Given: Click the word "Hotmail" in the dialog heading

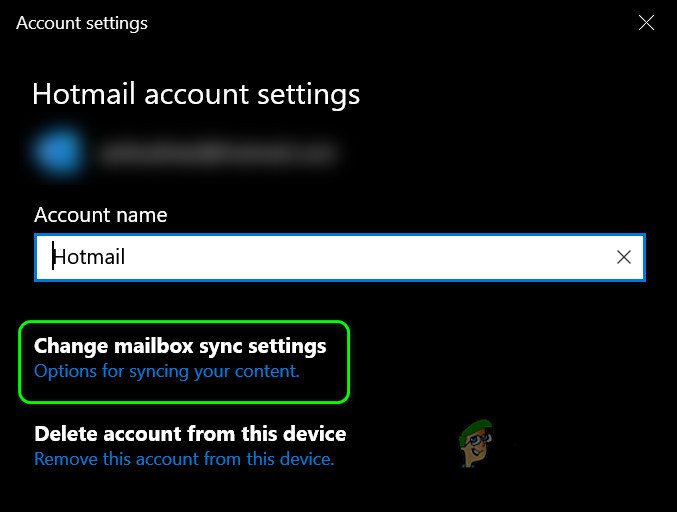Looking at the screenshot, I should coord(85,94).
